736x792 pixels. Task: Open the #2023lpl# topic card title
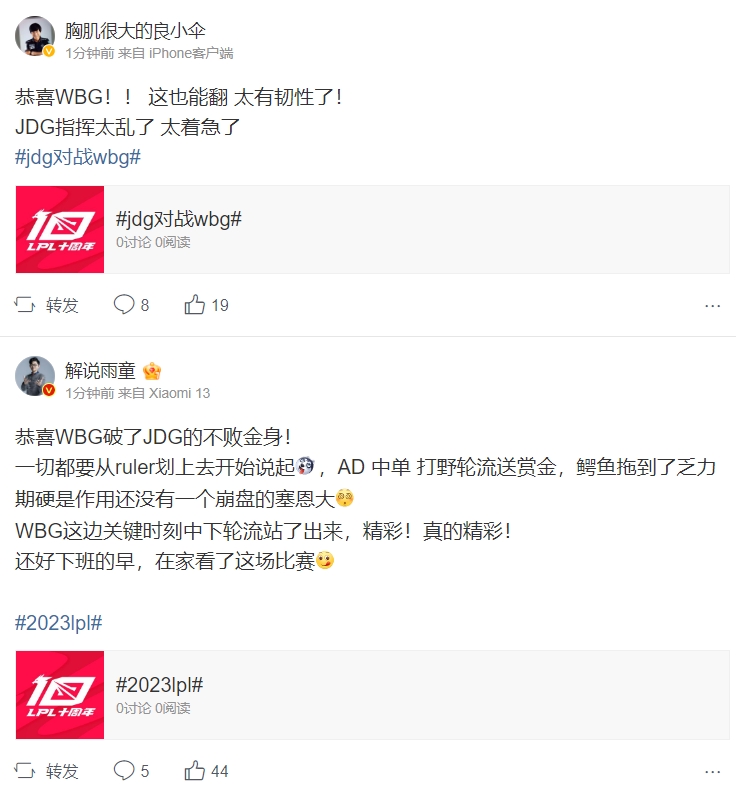(160, 685)
